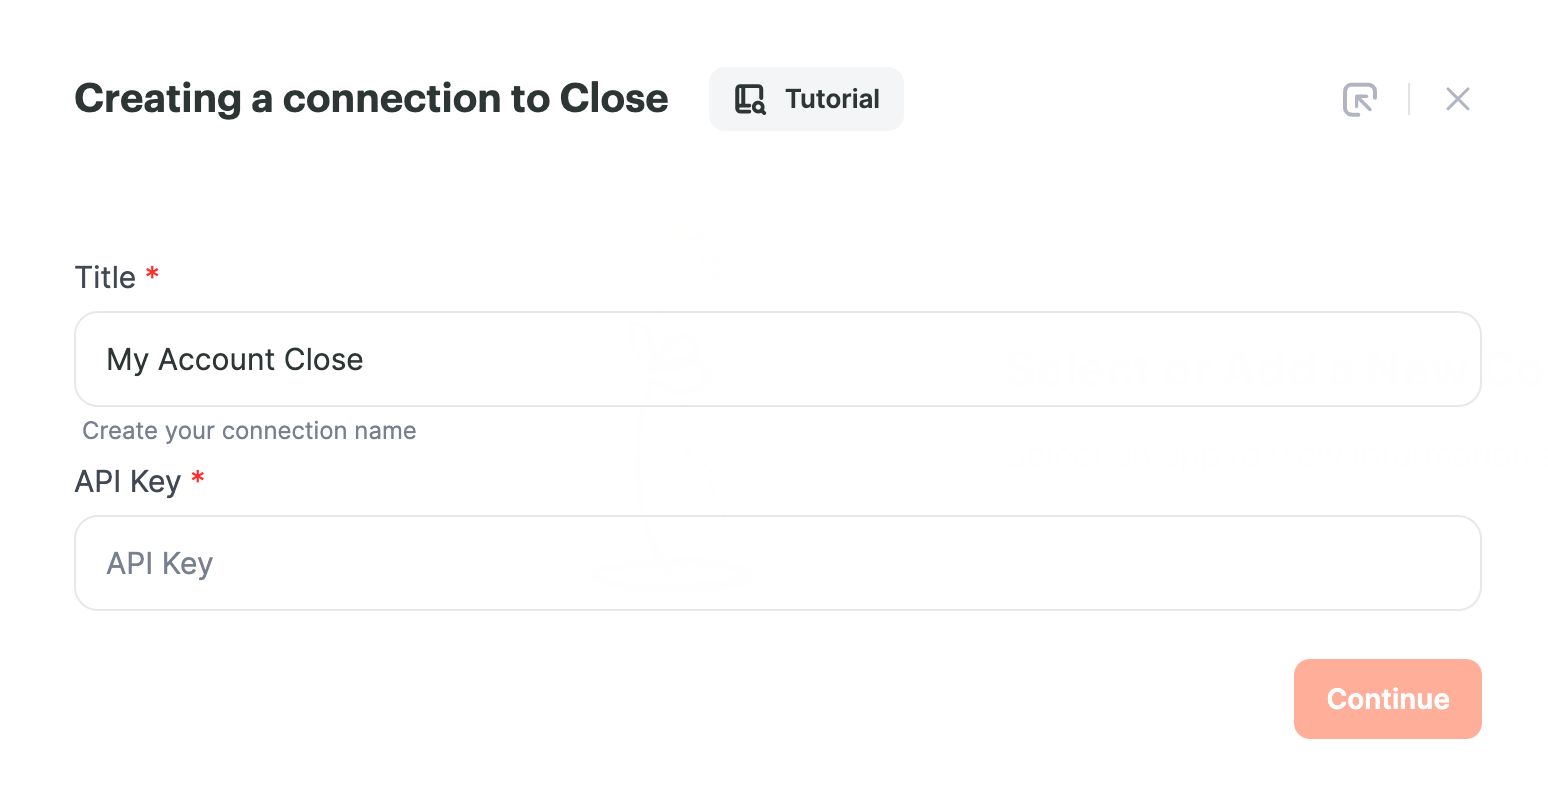
Task: Click the book-search icon inside Tutorial
Action: point(750,99)
